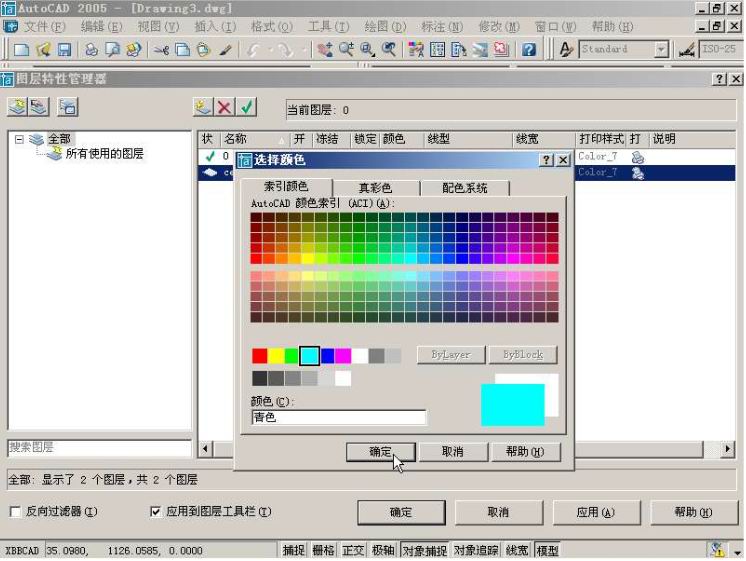Cancel the Select Color dialog with 取消
The image size is (746, 561).
coord(453,452)
